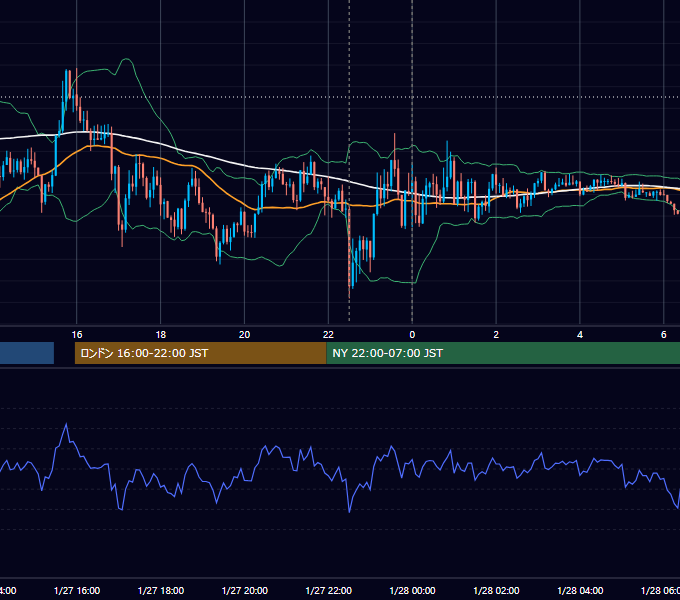Viewport: 680px width, 600px height.
Task: Click the 22 hour label on upper axis
Action: [x=328, y=335]
